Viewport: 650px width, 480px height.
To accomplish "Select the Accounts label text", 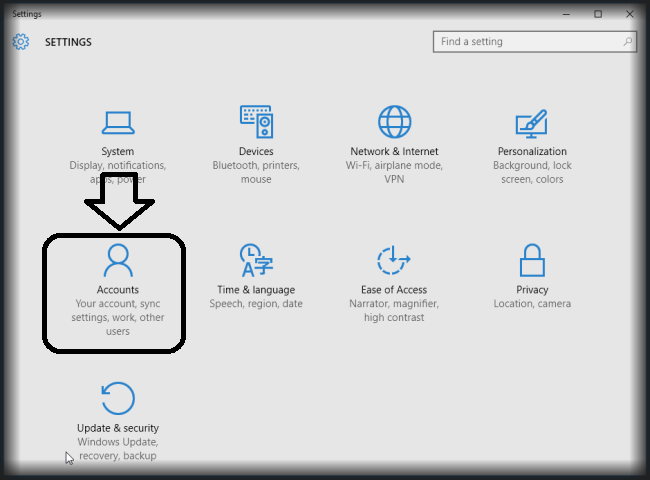I will tap(118, 290).
